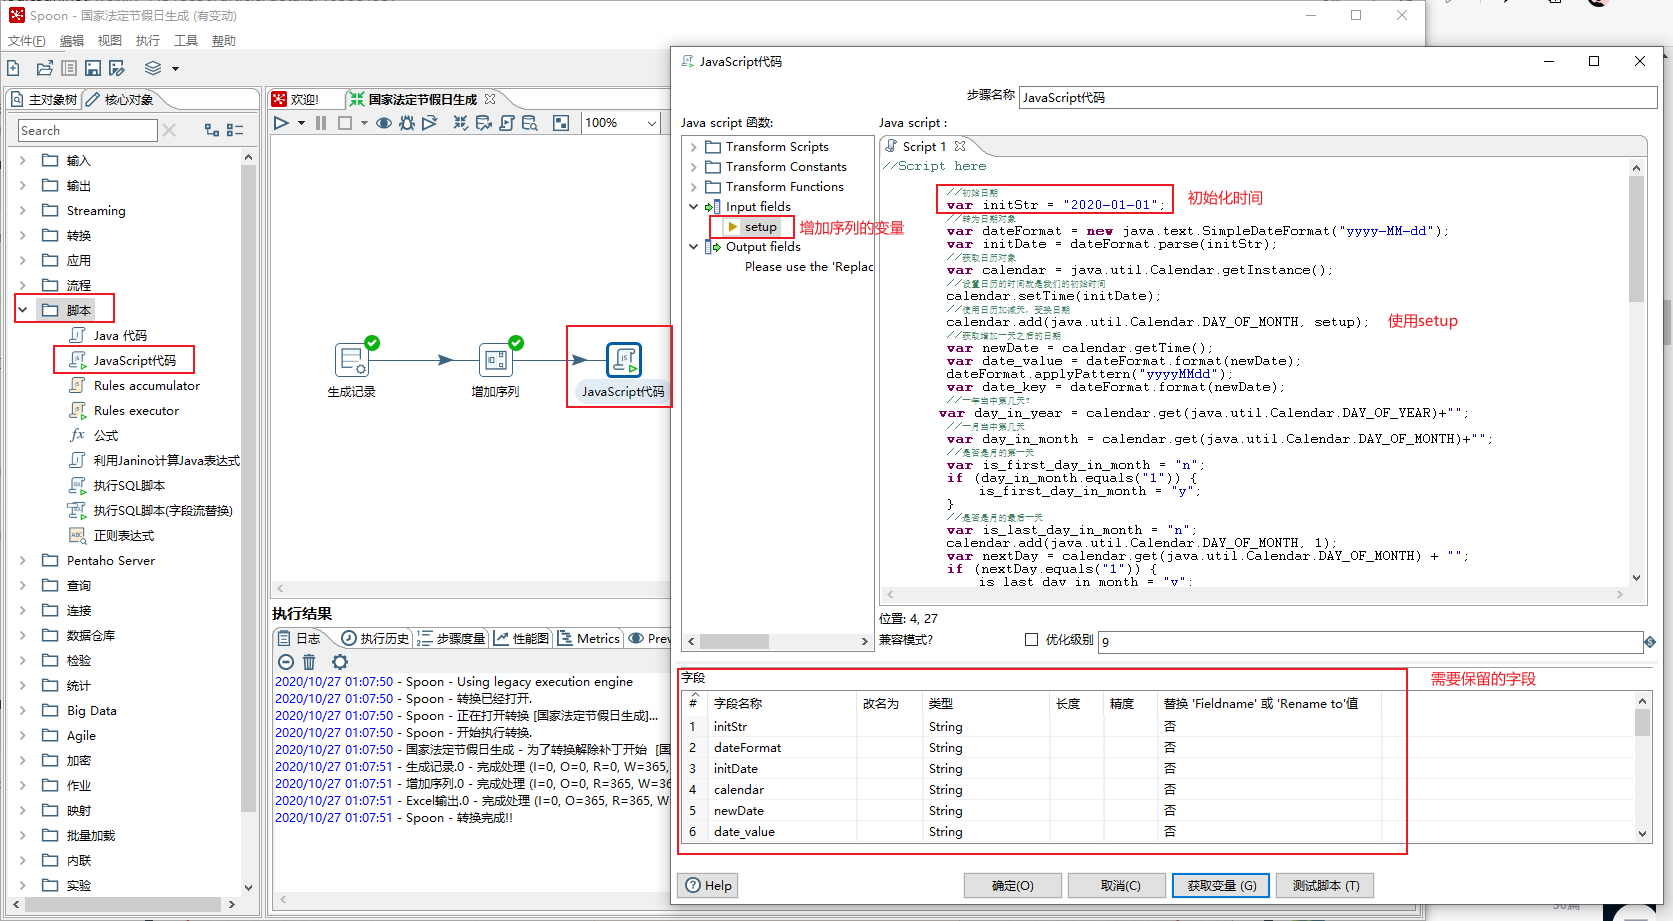Collapse the Output fields node
Viewport: 1673px width, 921px height.
[694, 247]
